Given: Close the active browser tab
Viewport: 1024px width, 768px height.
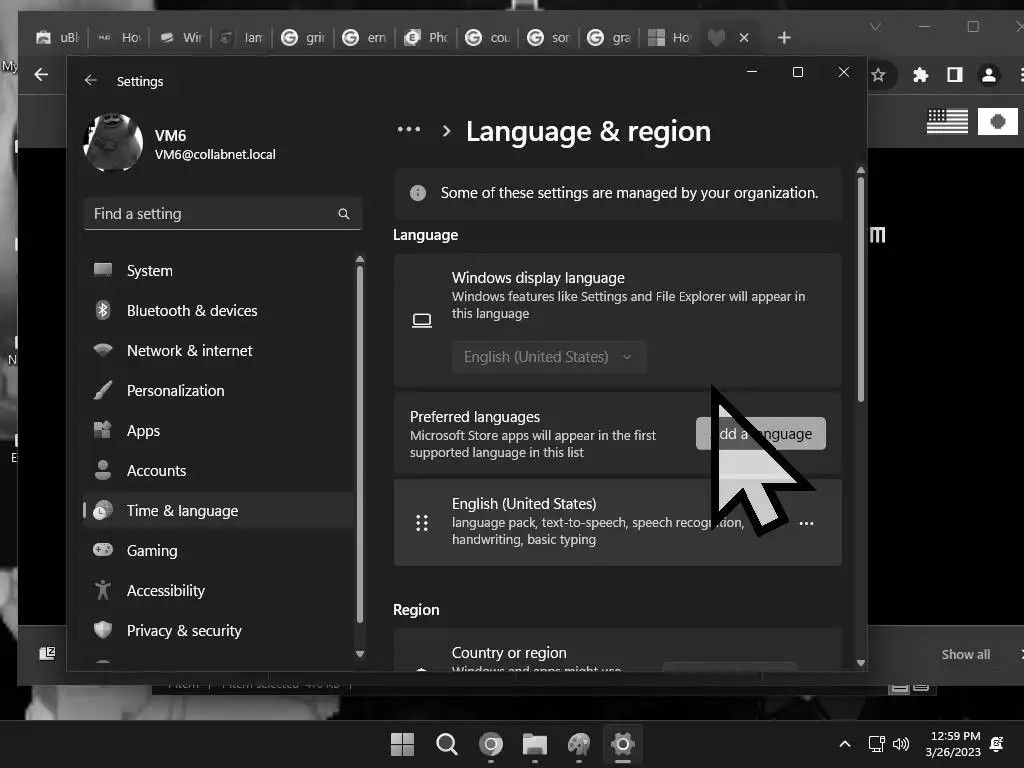Looking at the screenshot, I should point(744,38).
